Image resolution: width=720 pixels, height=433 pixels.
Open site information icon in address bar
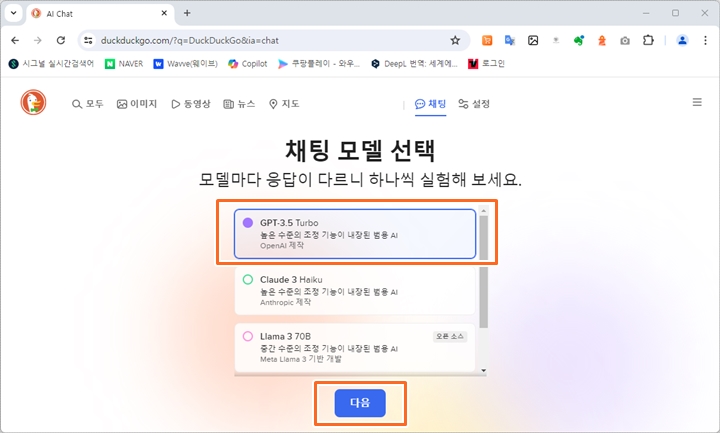88,40
